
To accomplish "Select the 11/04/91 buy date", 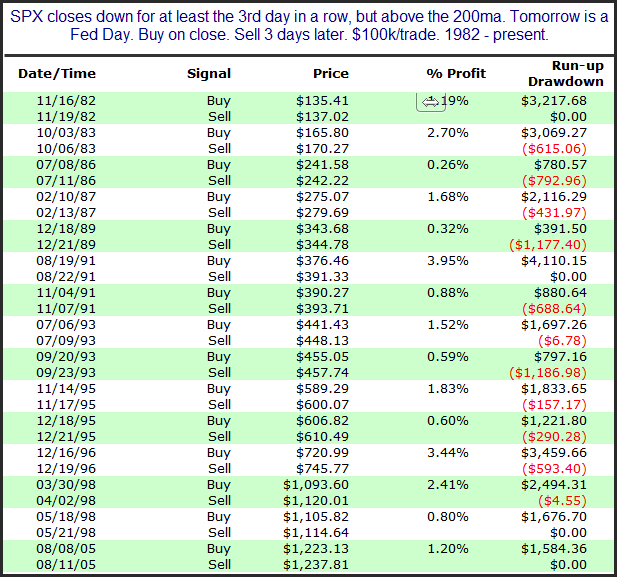I will coord(66,293).
